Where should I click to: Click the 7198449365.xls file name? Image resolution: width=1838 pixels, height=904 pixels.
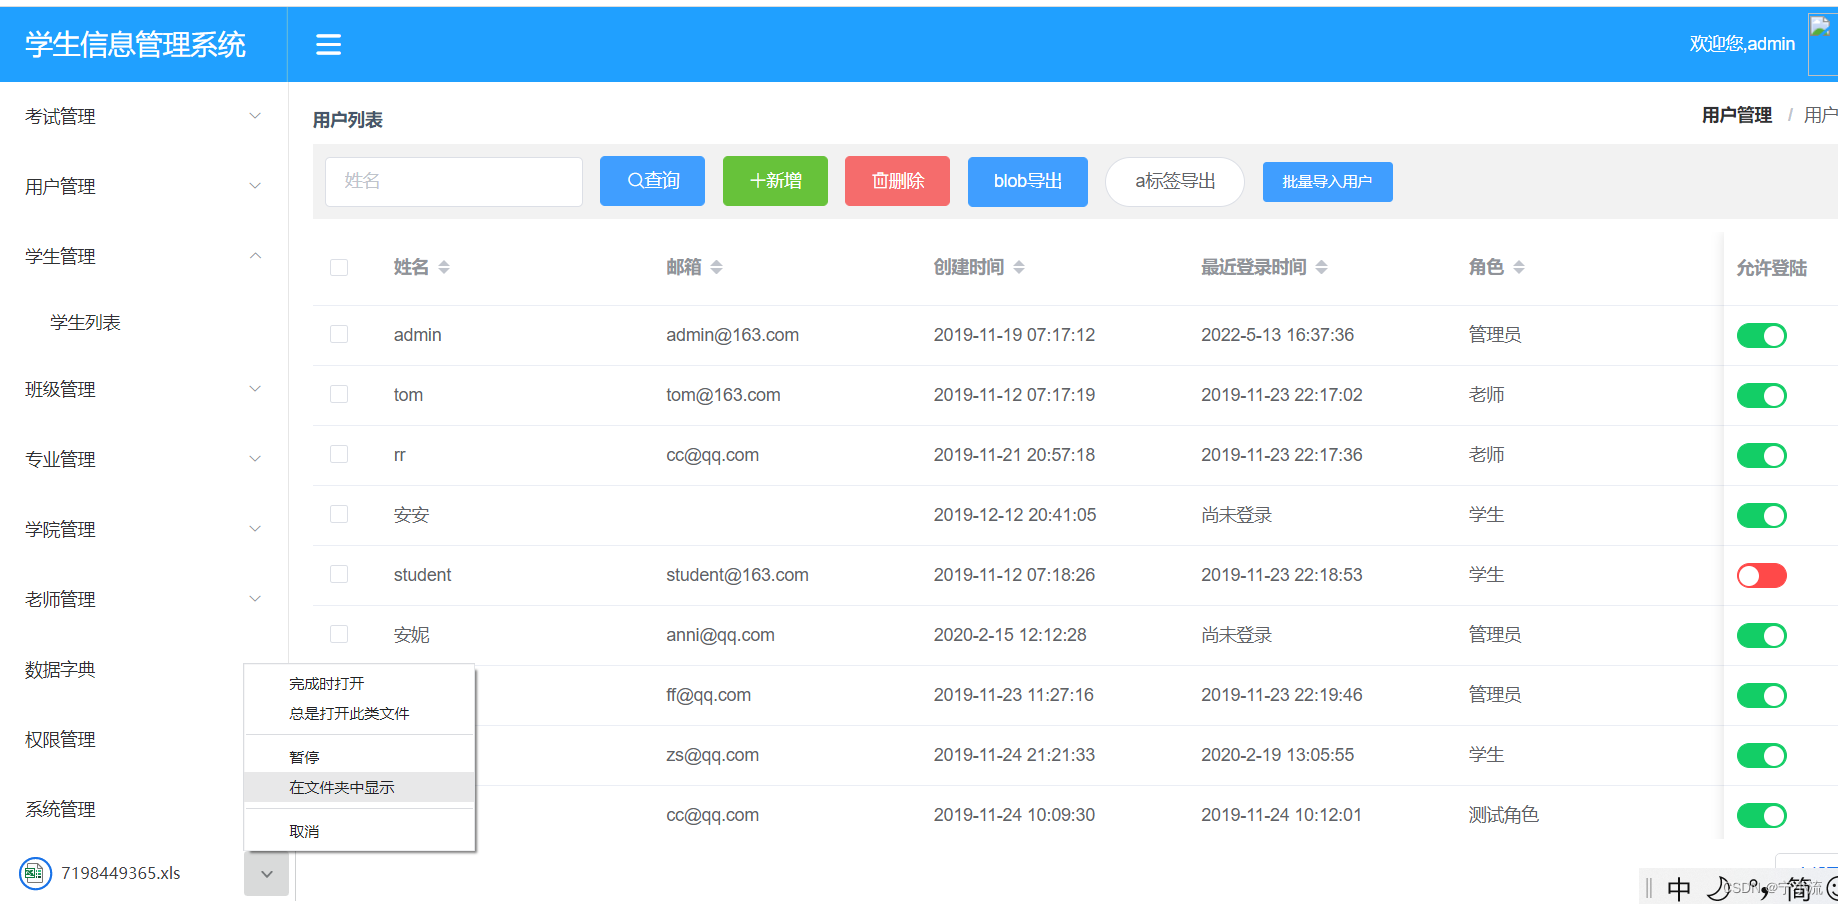(x=121, y=873)
